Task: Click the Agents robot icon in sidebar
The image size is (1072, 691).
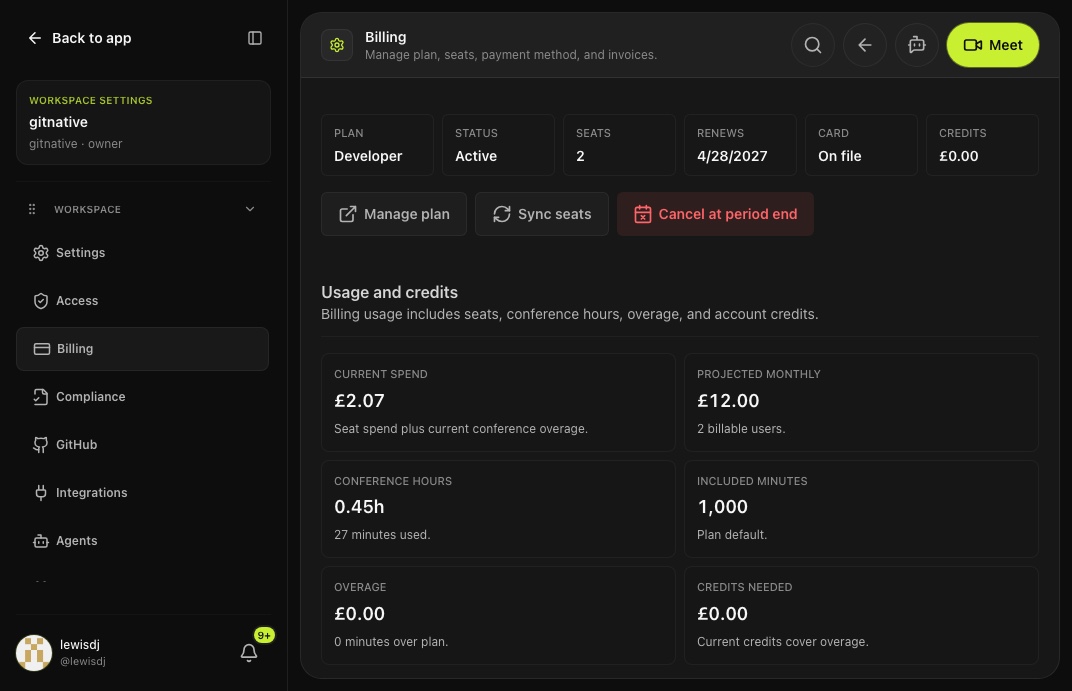Action: click(x=41, y=541)
